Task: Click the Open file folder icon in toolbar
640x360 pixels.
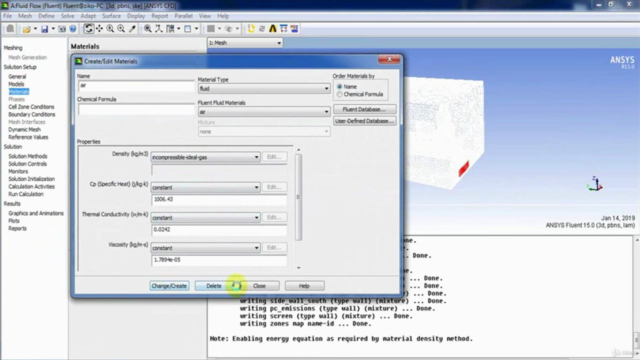Action: point(27,29)
